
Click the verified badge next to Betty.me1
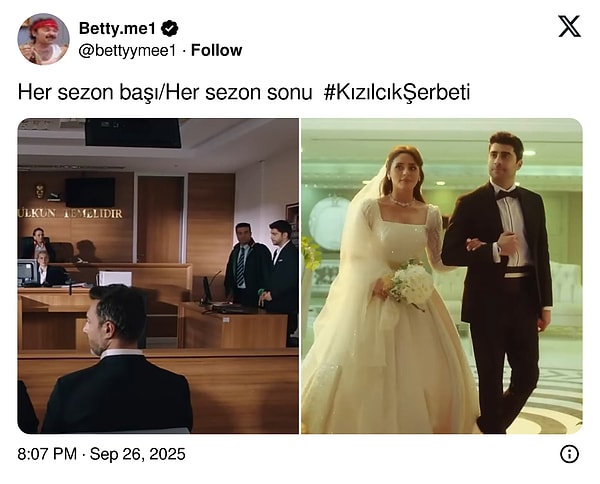[x=170, y=28]
